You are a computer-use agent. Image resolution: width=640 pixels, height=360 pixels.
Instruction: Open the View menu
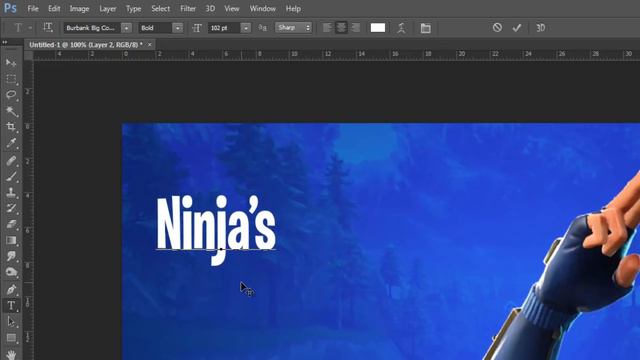231,8
